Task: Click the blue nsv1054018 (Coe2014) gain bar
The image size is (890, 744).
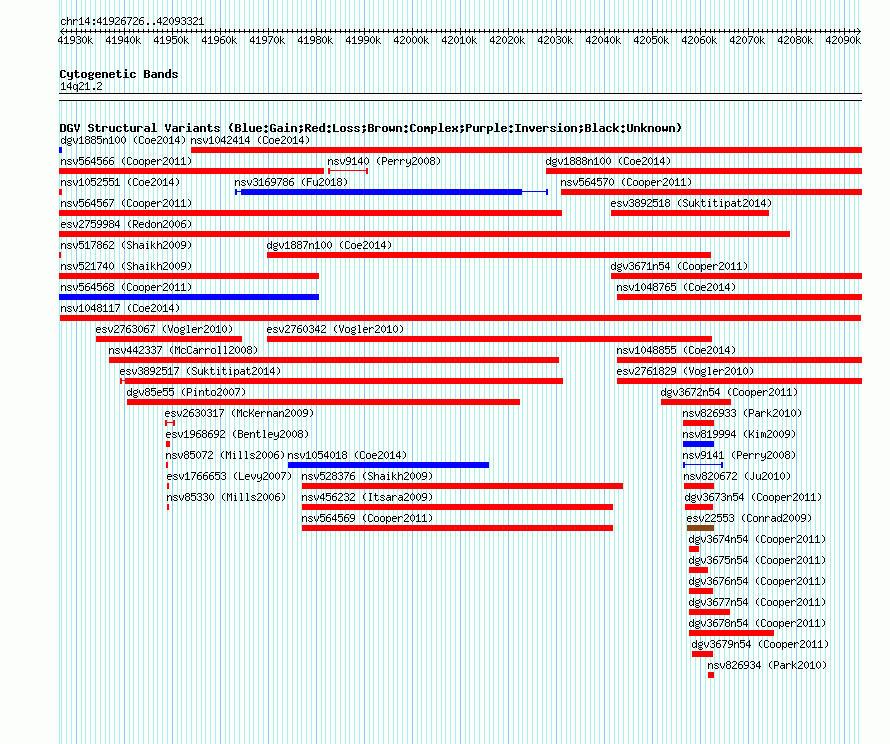Action: 389,465
